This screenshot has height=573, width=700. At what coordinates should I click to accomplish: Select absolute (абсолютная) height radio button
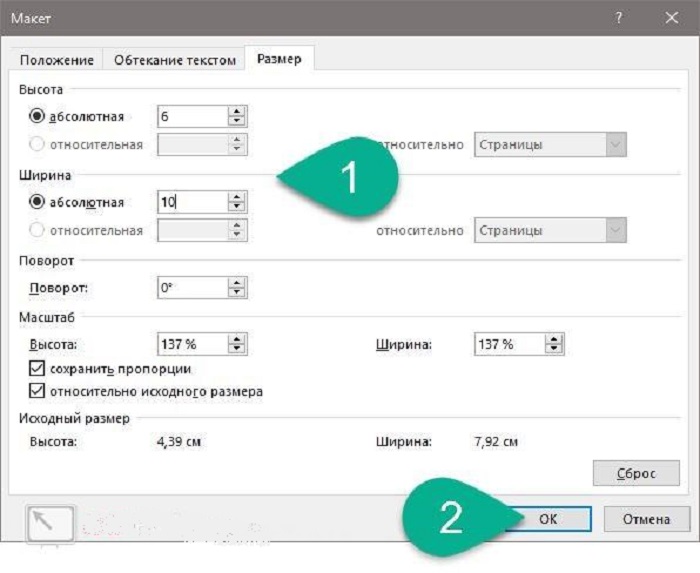(x=38, y=117)
